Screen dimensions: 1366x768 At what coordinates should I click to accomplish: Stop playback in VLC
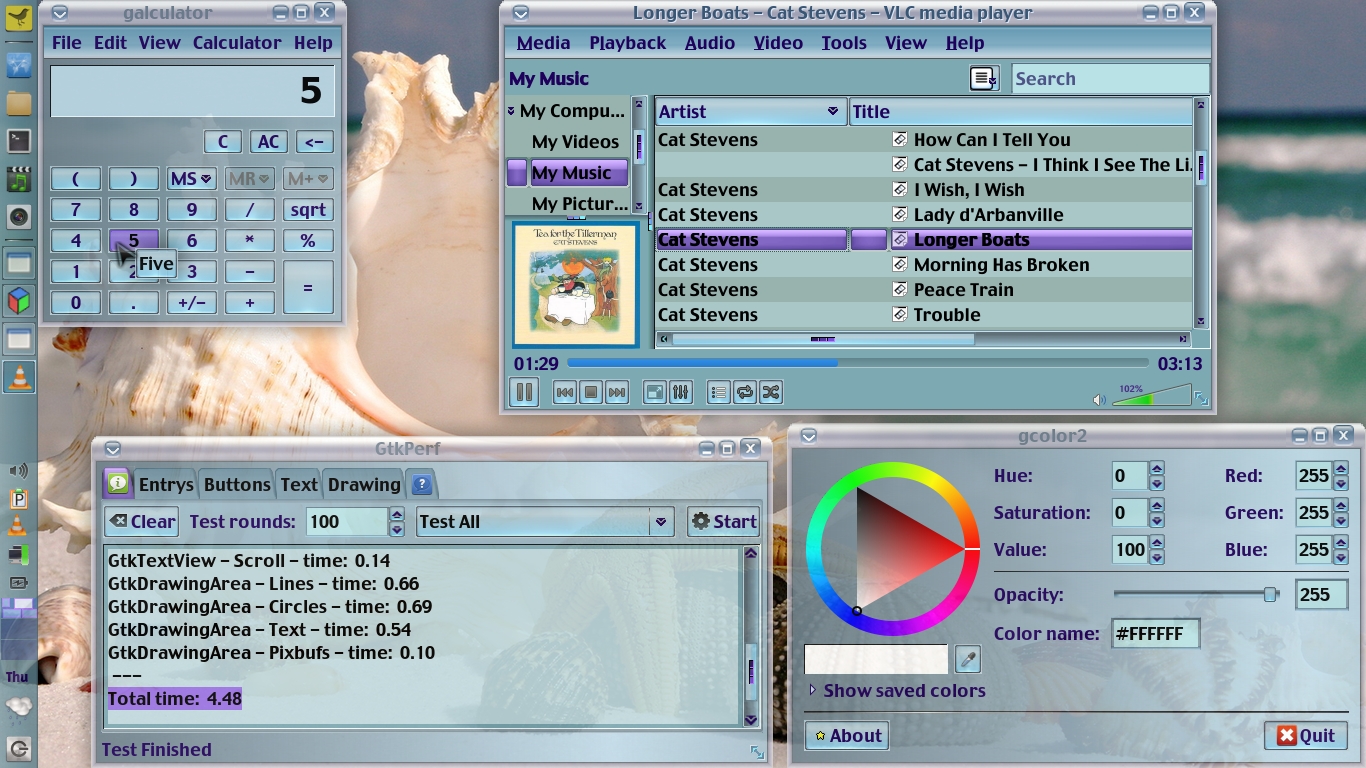pyautogui.click(x=591, y=393)
